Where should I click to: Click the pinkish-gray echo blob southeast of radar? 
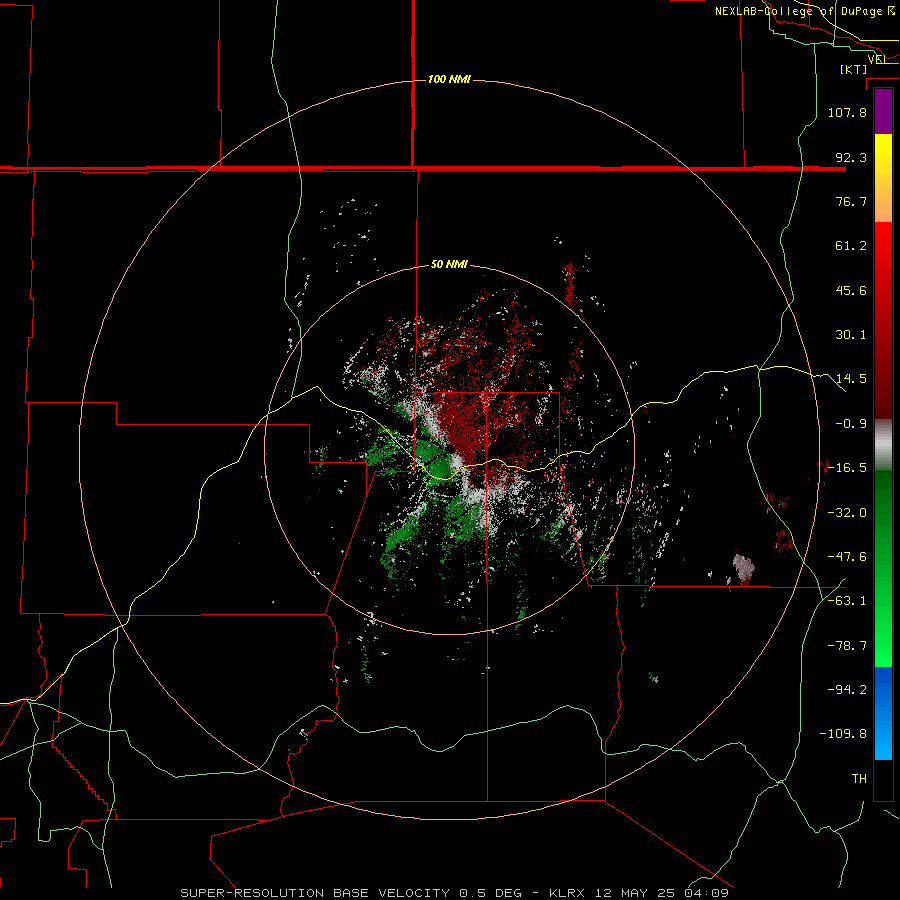pos(743,568)
